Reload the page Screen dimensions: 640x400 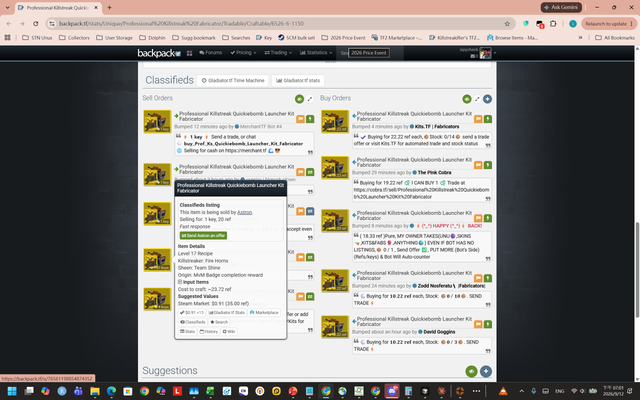tap(36, 24)
